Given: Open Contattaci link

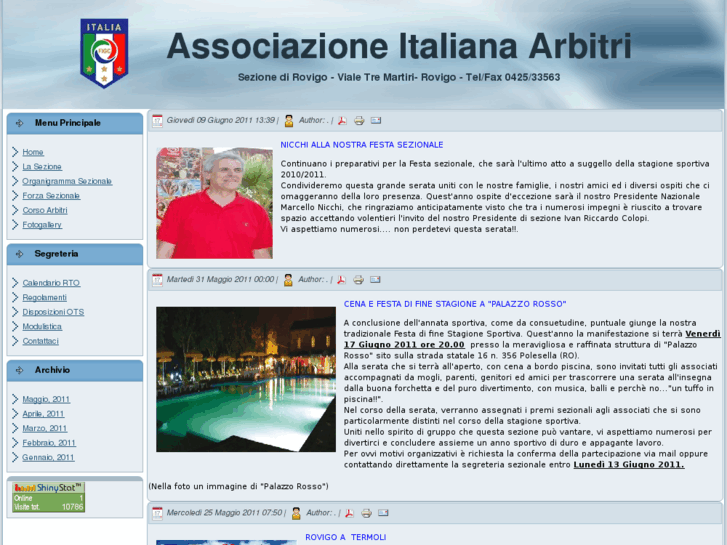Looking at the screenshot, I should pyautogui.click(x=40, y=341).
